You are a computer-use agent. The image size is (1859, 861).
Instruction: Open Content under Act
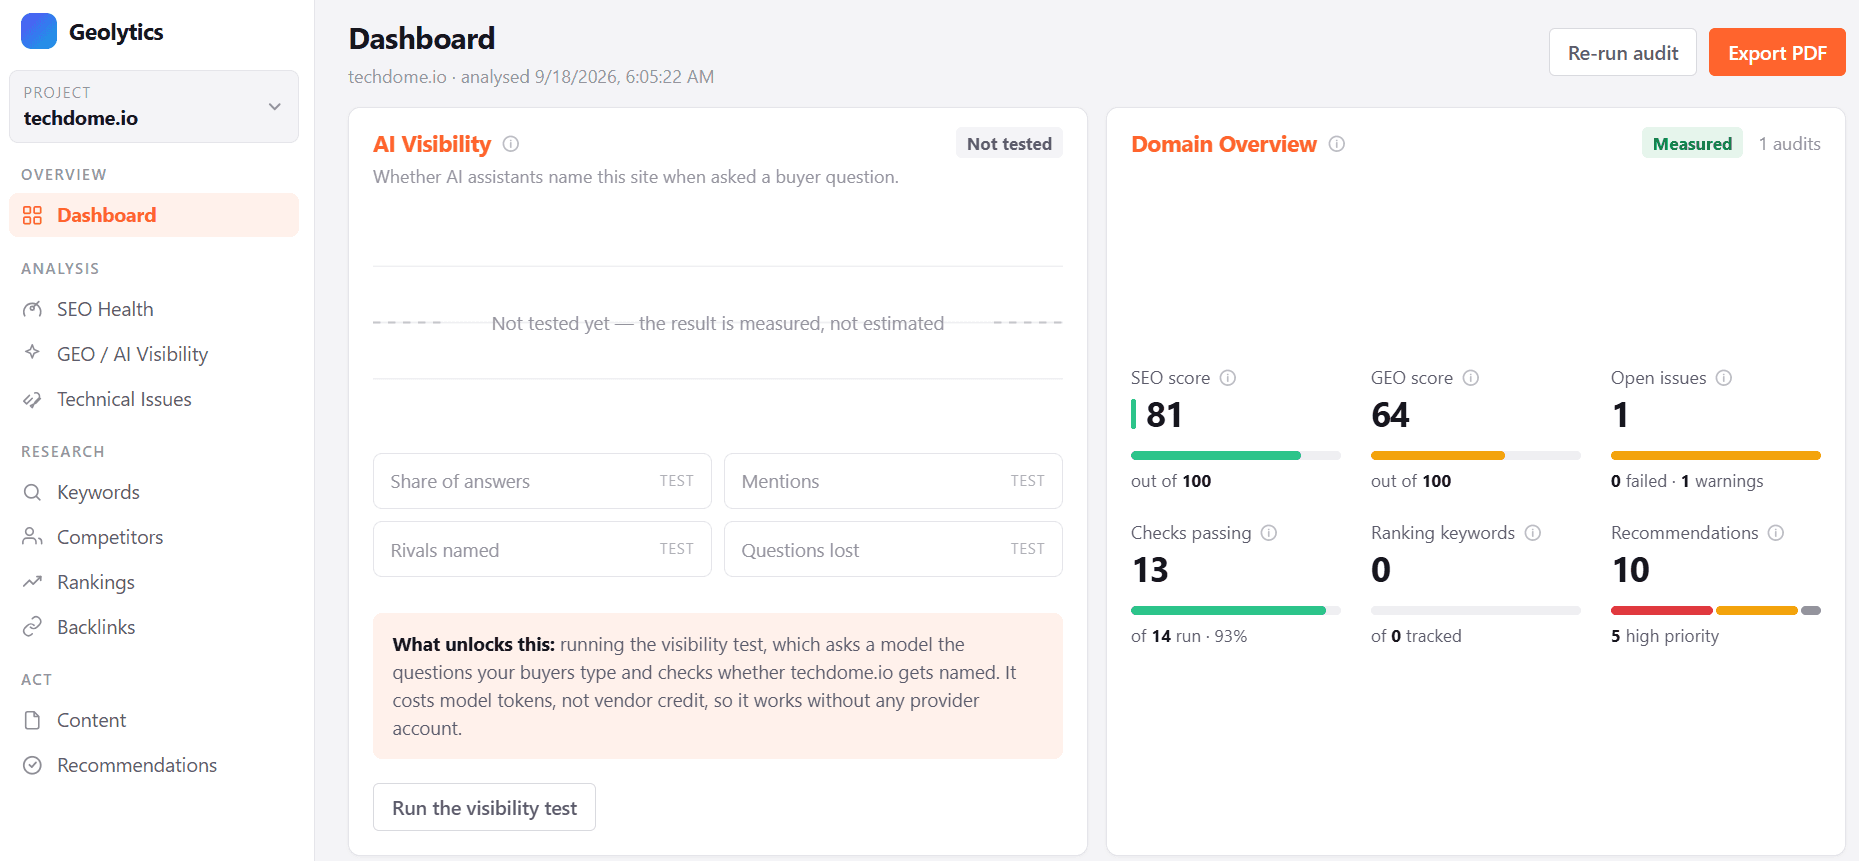point(154,720)
